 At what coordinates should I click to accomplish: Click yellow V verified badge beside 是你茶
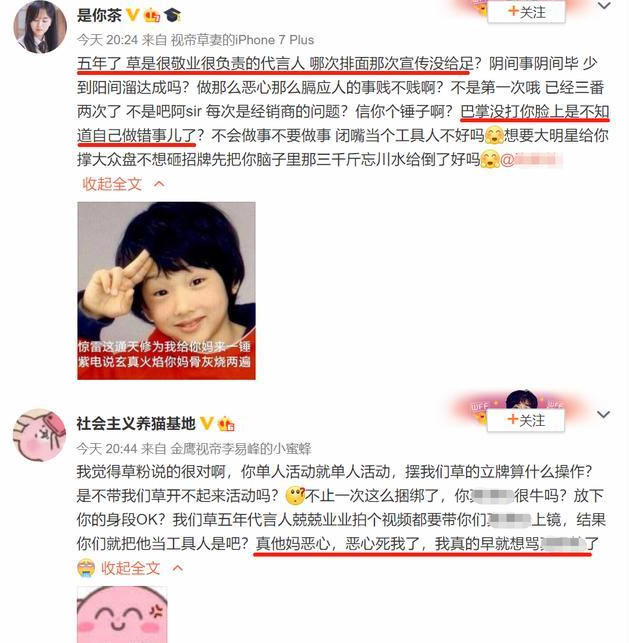point(132,15)
